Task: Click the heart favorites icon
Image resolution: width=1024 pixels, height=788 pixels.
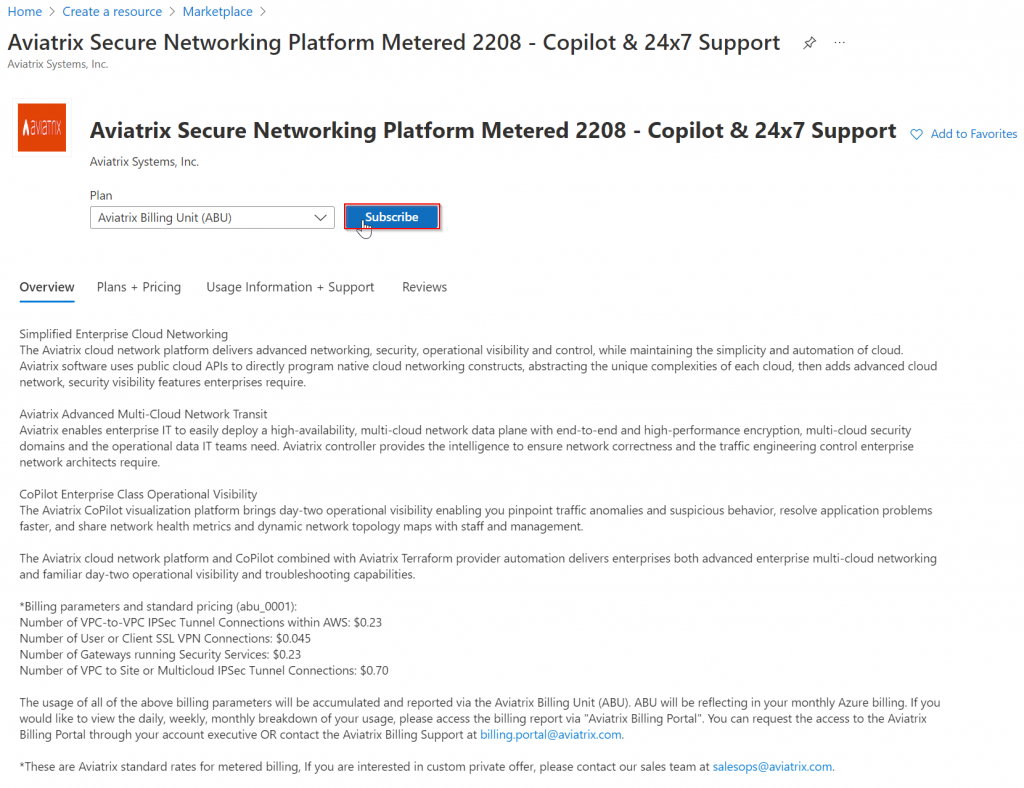Action: (x=916, y=134)
